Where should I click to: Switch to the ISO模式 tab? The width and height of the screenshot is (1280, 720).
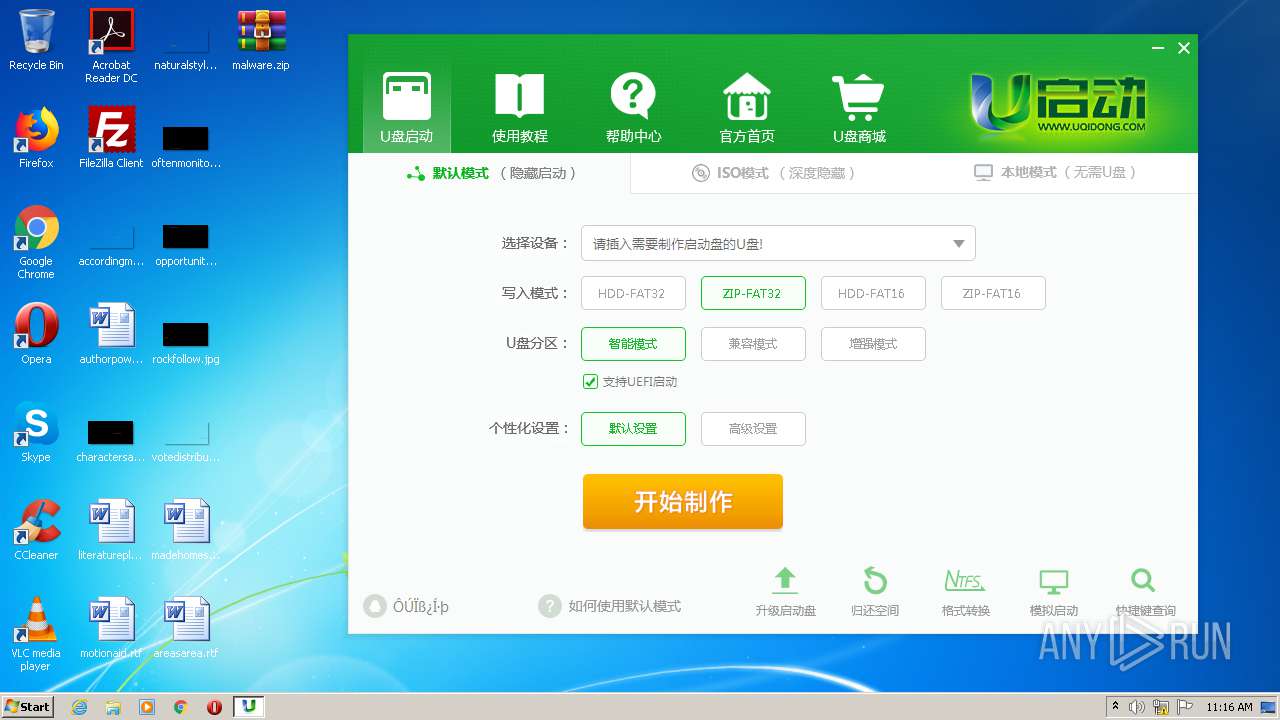tap(774, 173)
